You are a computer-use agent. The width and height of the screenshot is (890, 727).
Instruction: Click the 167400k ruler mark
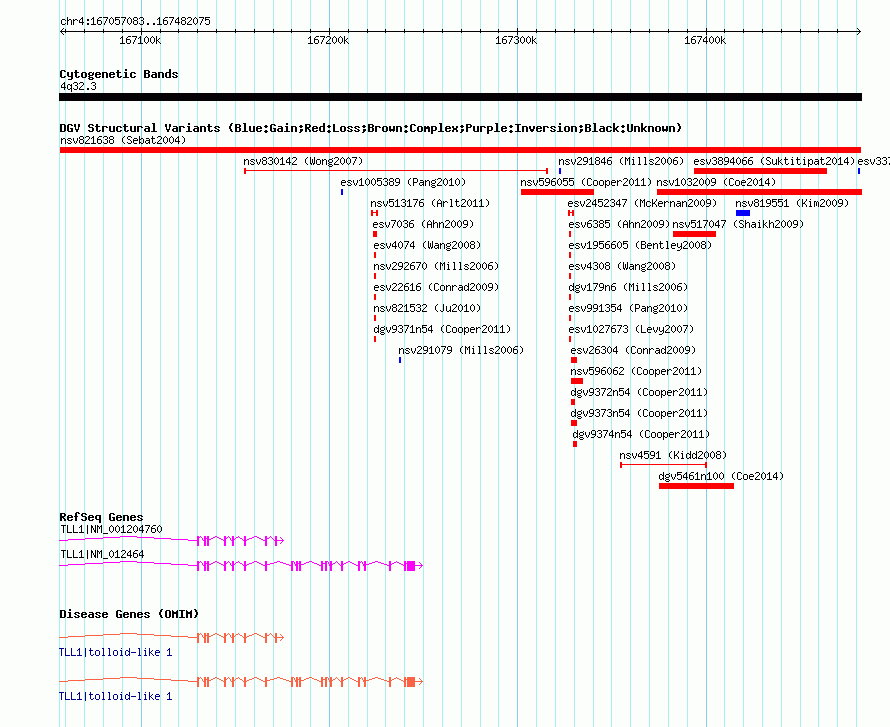704,40
